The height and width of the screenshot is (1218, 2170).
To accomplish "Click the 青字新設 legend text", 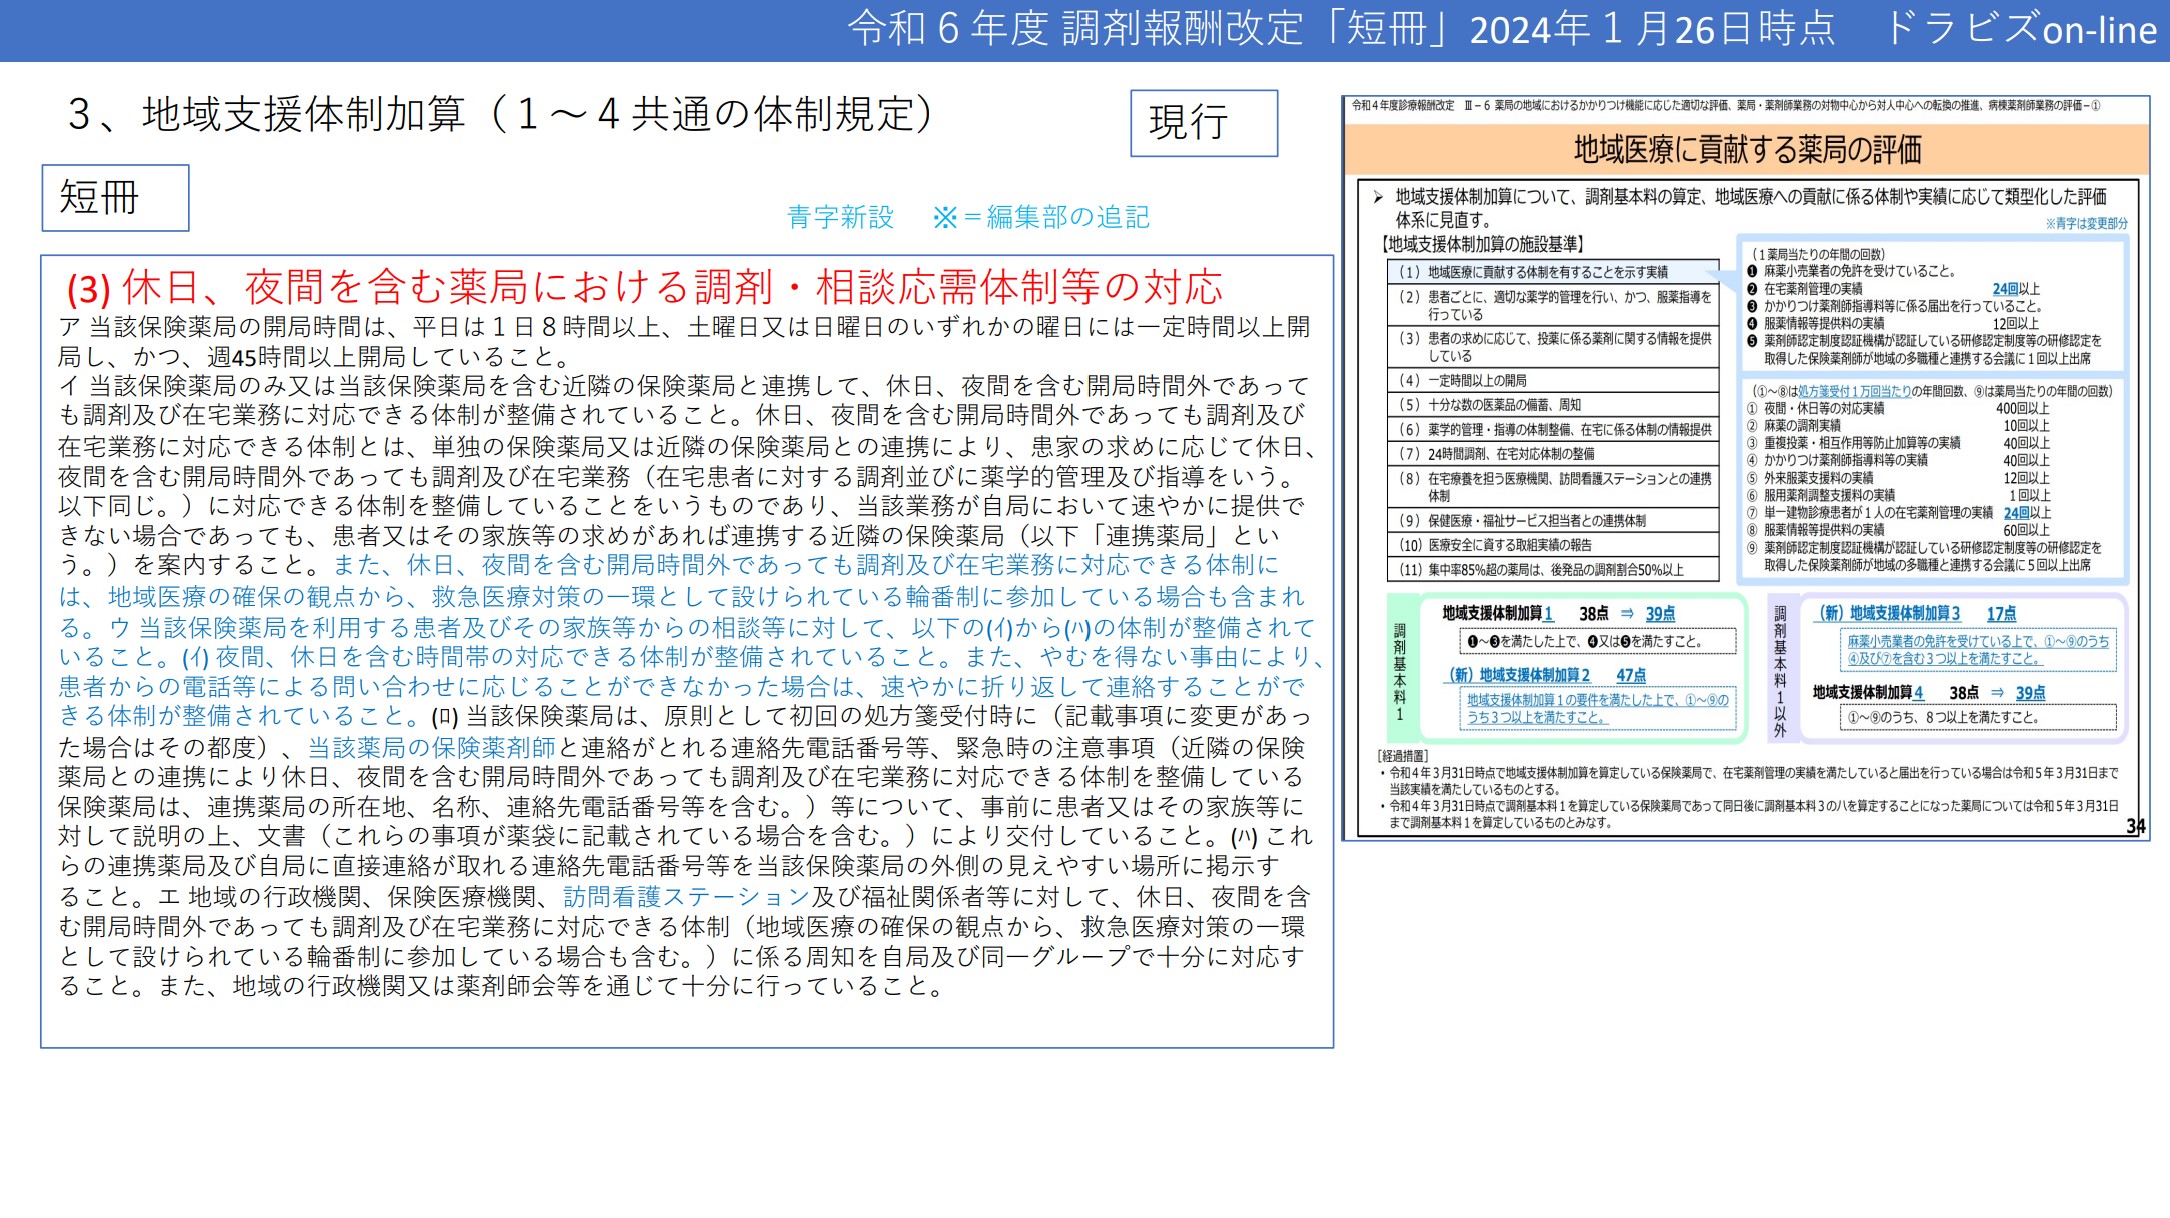I will point(840,217).
